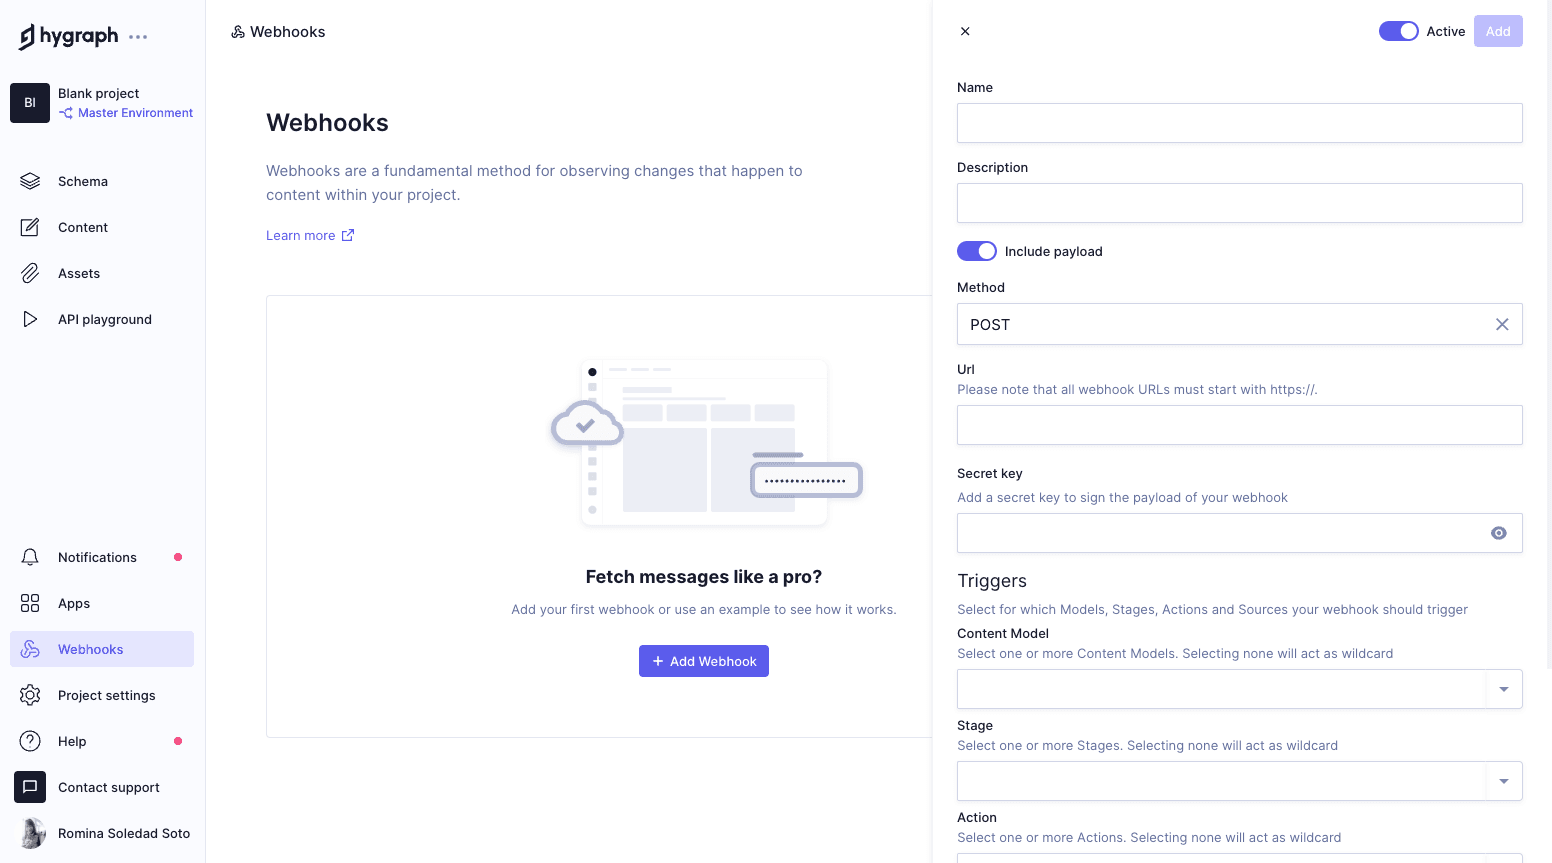Viewport: 1552px width, 863px height.
Task: Clear the POST method selection
Action: 1501,324
